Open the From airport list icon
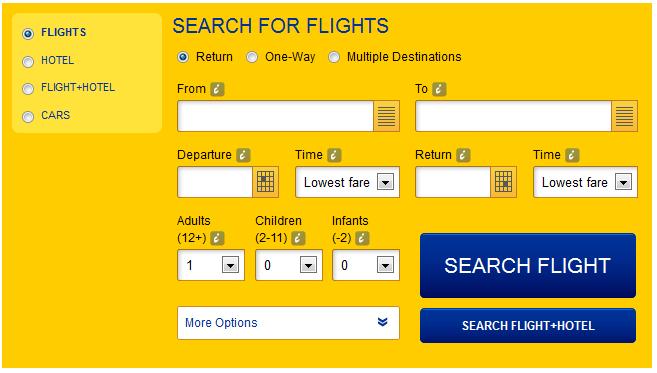657x373 pixels. tap(386, 116)
